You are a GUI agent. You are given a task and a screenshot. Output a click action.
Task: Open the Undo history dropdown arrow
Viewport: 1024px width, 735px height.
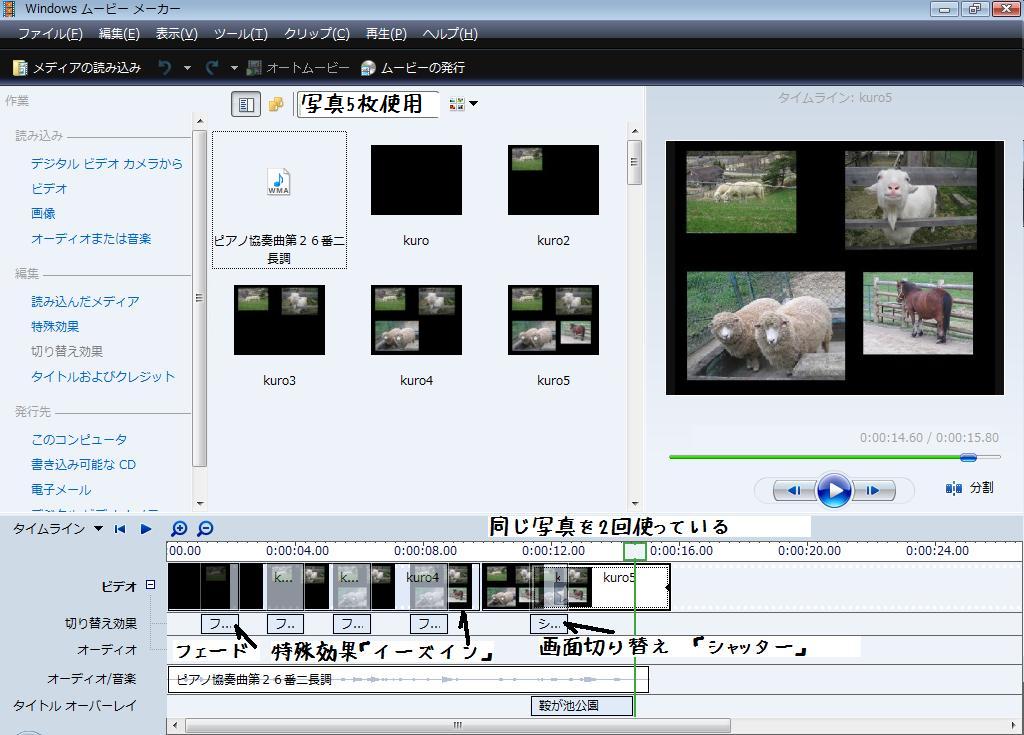[187, 67]
